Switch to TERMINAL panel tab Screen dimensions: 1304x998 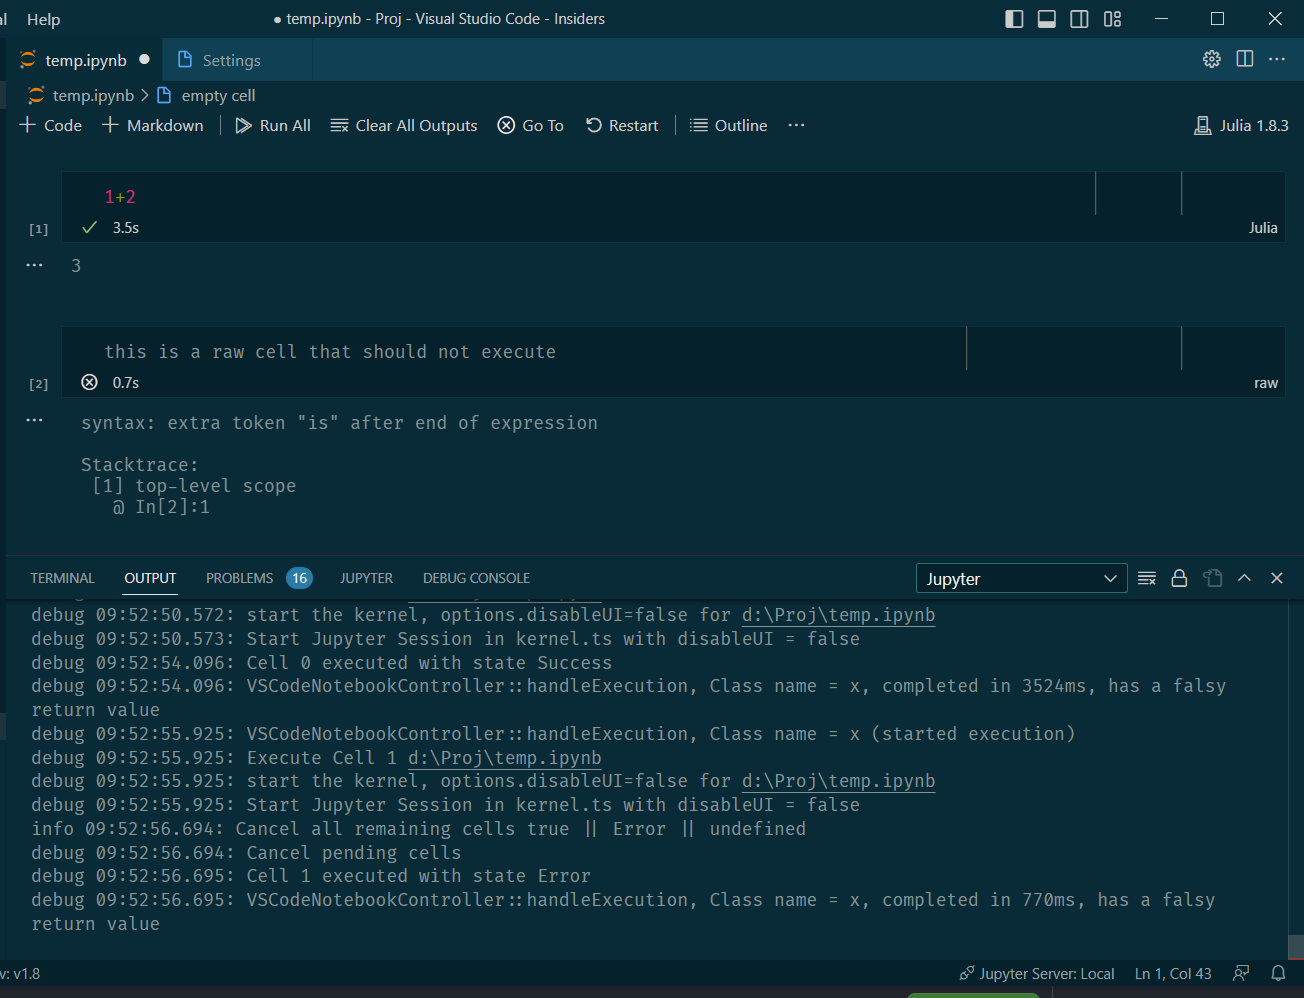coord(62,578)
